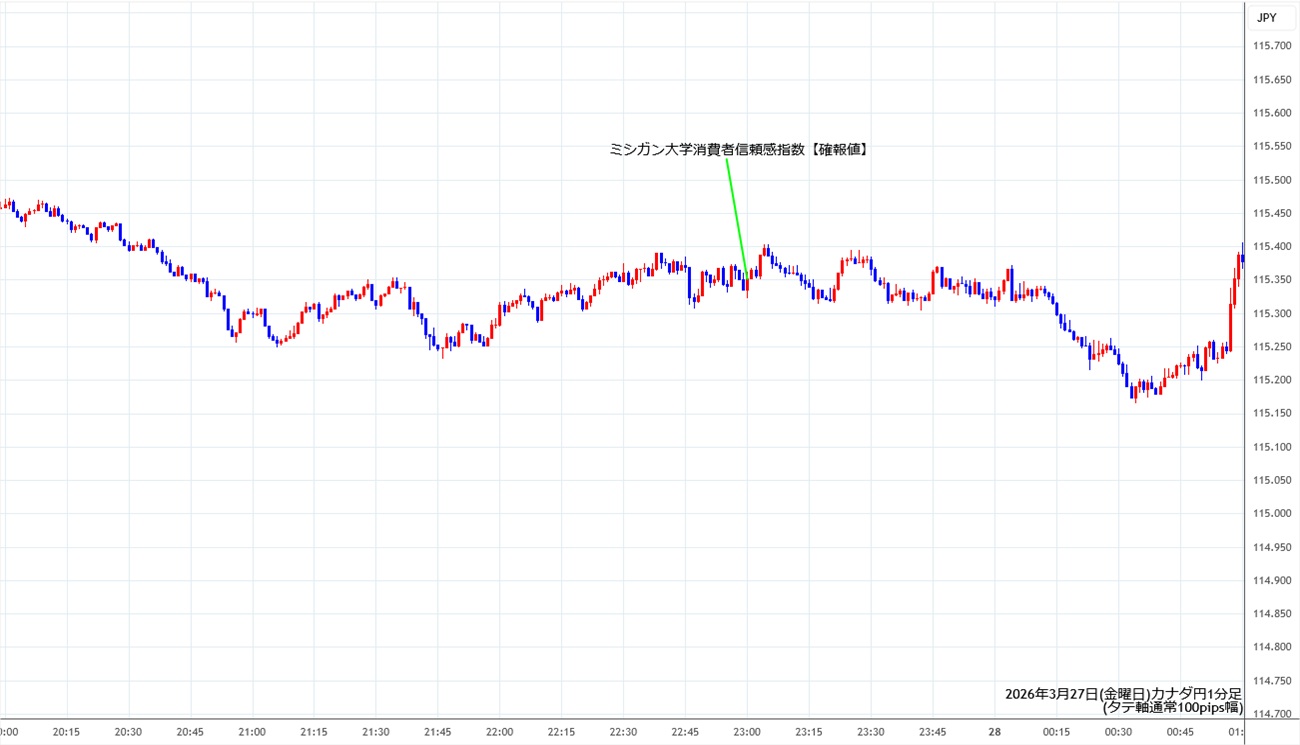Click the 20:15 time axis label
Screen dimensions: 1300x745
[x=66, y=732]
